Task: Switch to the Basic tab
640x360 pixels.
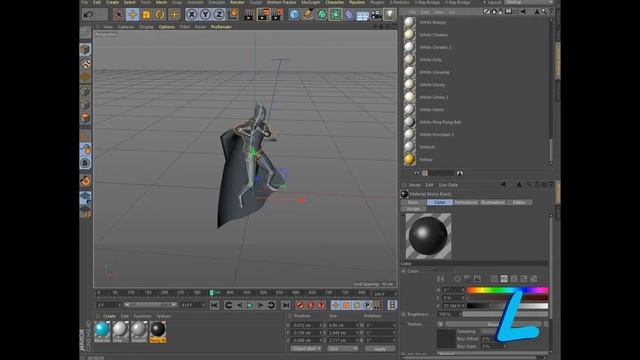Action: tap(413, 202)
